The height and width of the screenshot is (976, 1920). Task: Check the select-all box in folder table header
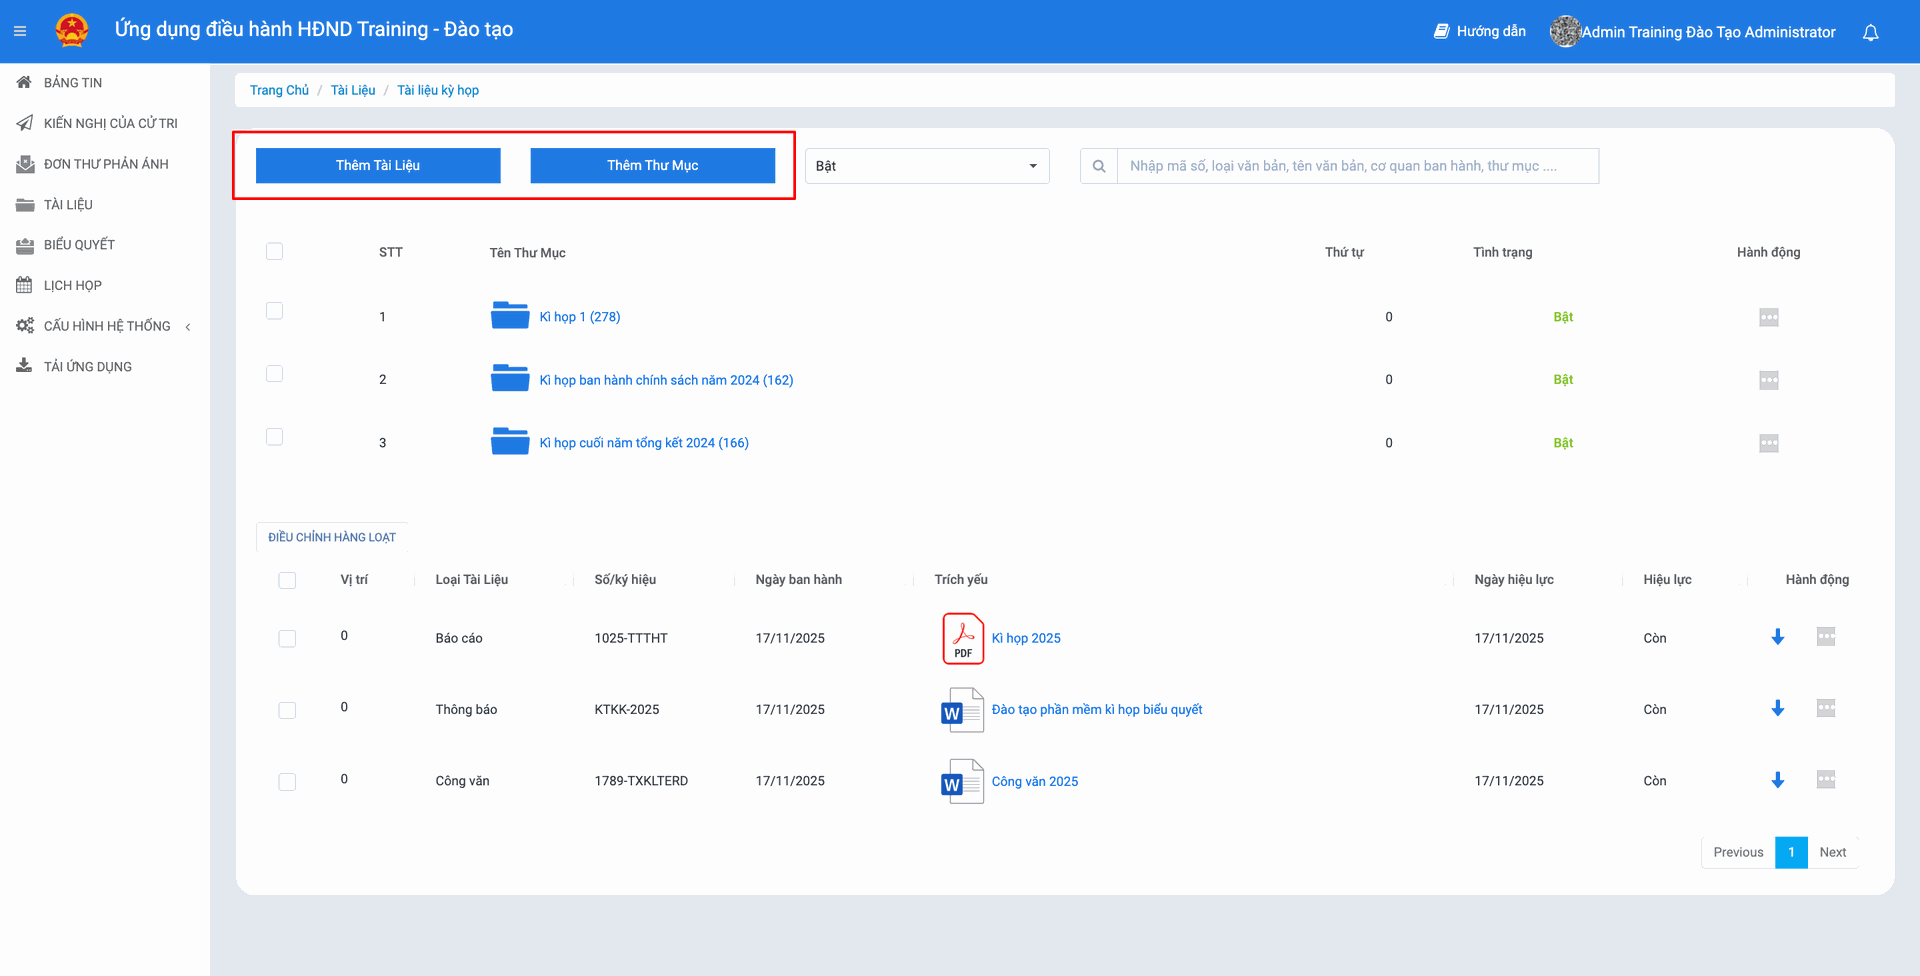pos(274,251)
